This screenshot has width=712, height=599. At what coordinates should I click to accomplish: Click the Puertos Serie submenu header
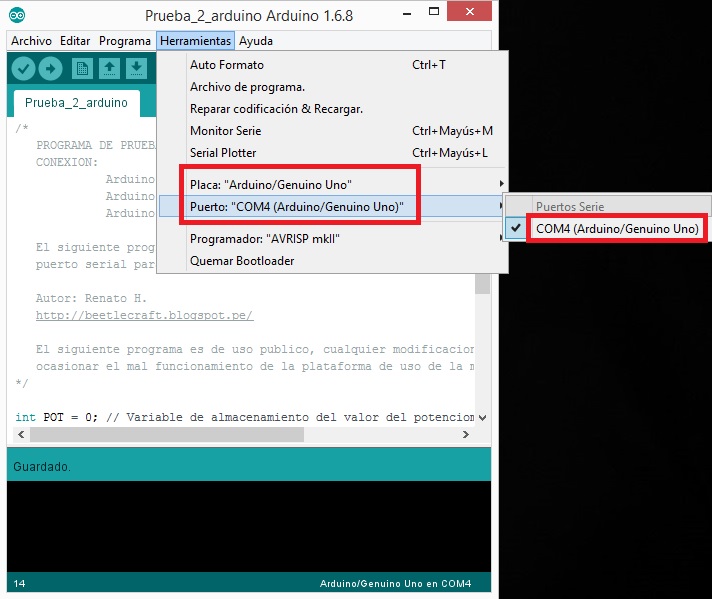608,207
